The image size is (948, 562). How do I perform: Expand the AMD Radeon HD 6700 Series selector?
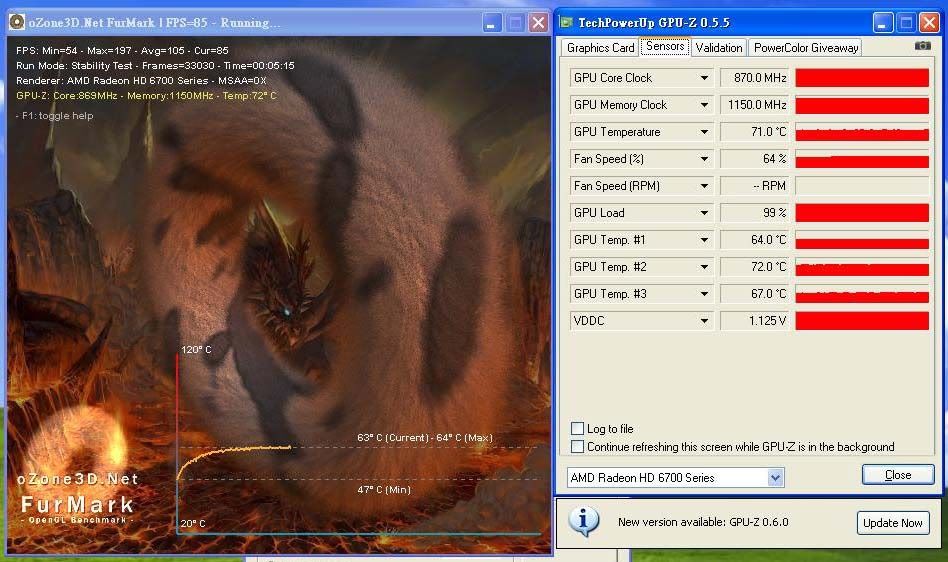[x=776, y=477]
